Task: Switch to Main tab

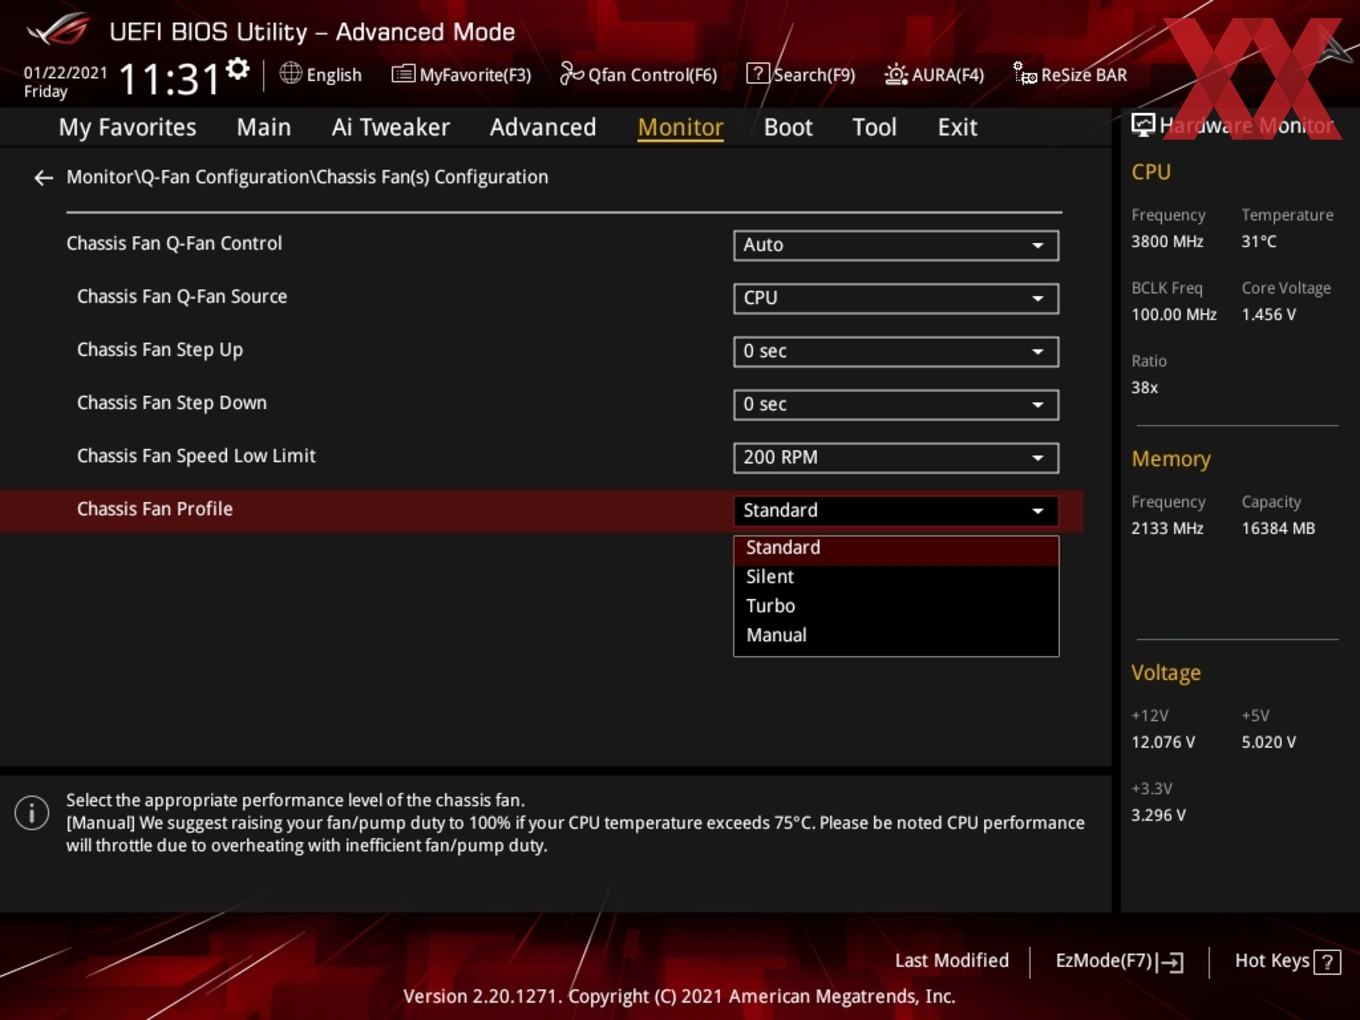Action: click(264, 127)
